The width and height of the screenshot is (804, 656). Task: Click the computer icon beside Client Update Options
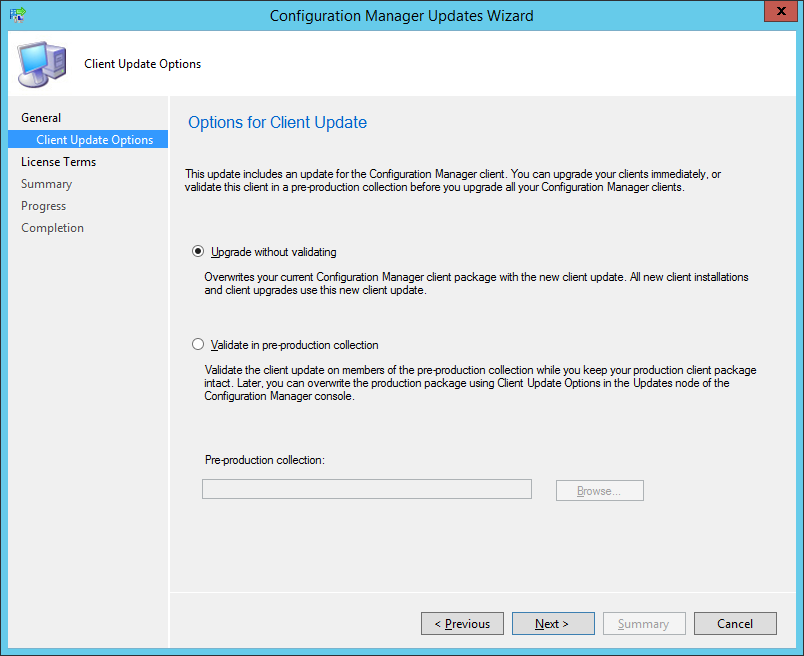[42, 64]
